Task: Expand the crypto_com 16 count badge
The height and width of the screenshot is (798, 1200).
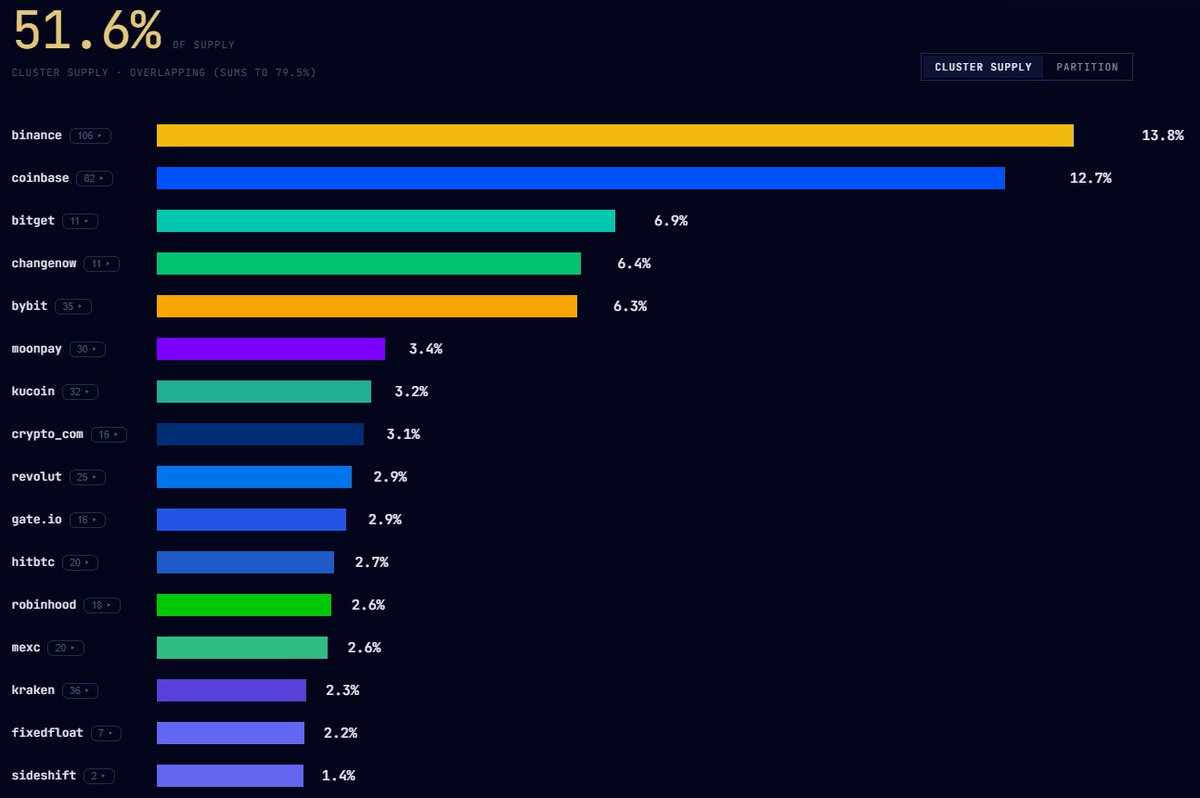Action: (x=109, y=435)
